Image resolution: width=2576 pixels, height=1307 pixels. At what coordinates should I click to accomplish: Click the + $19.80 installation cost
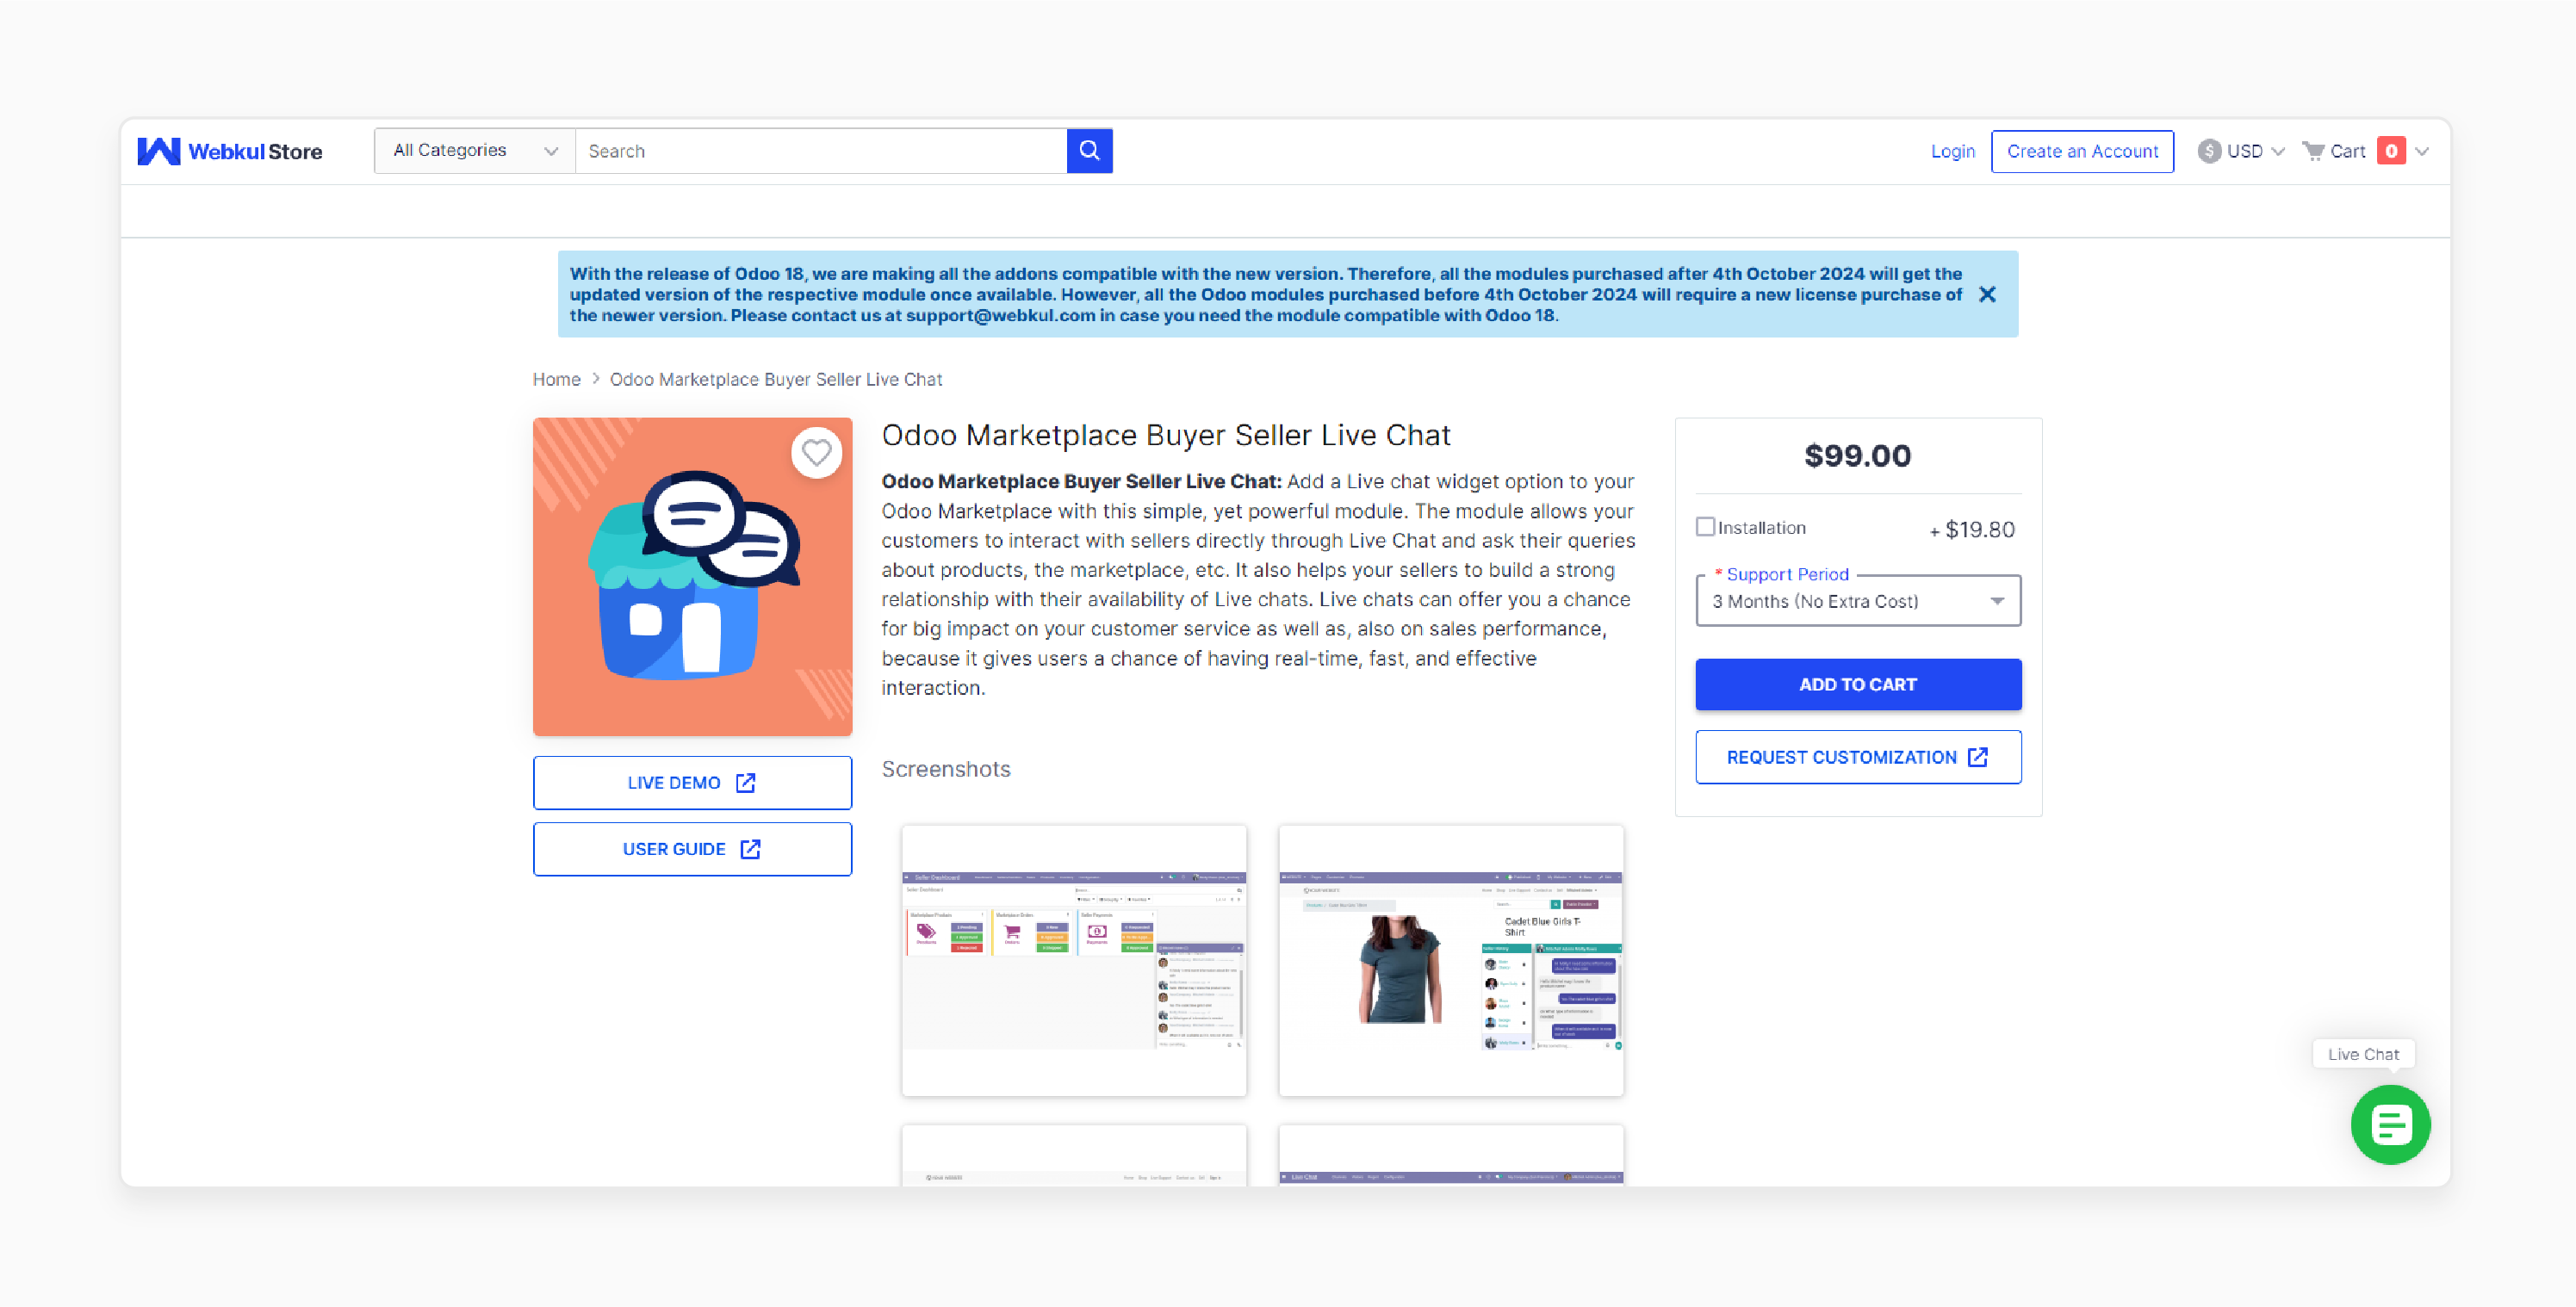click(1971, 530)
